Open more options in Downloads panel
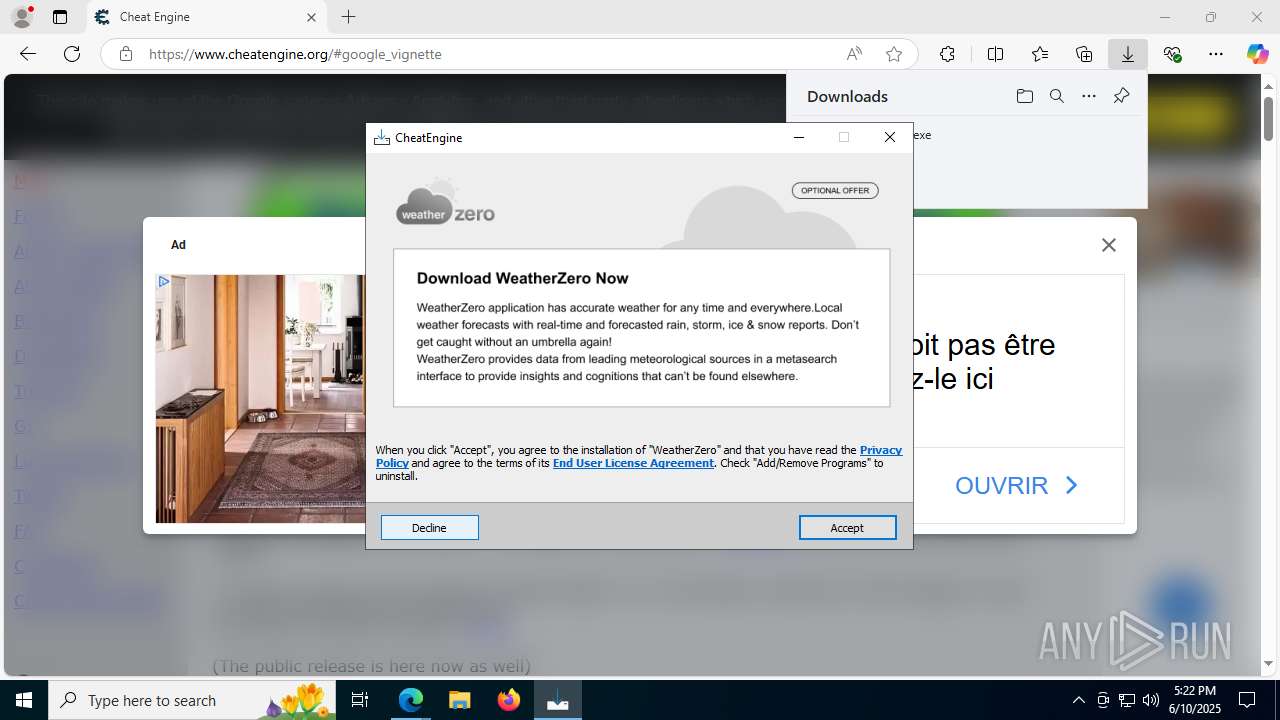Screen dimensions: 1280x720 click(x=1089, y=96)
